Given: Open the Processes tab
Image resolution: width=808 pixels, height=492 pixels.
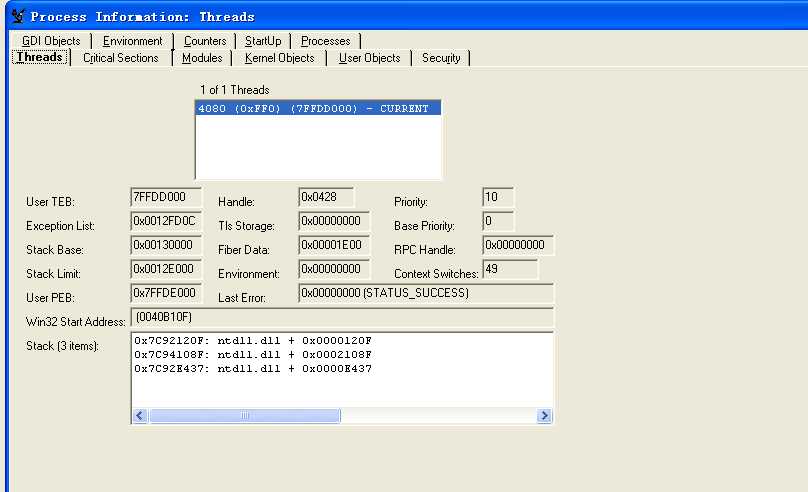Looking at the screenshot, I should [x=325, y=41].
